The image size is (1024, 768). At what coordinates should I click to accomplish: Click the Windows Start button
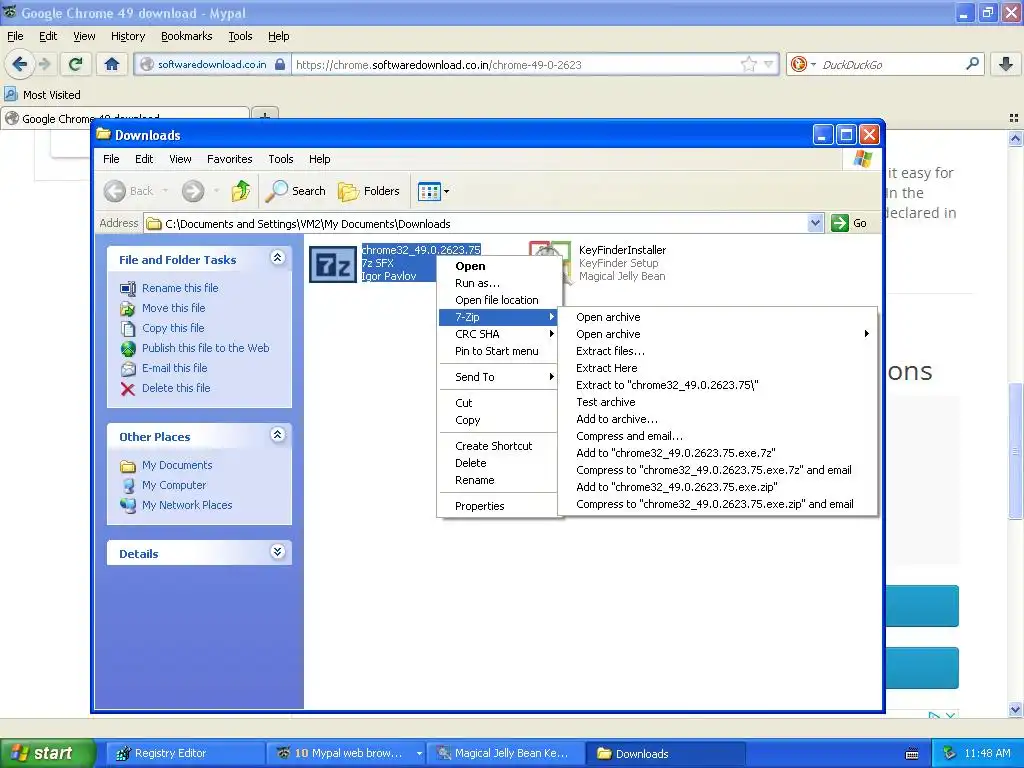point(48,753)
